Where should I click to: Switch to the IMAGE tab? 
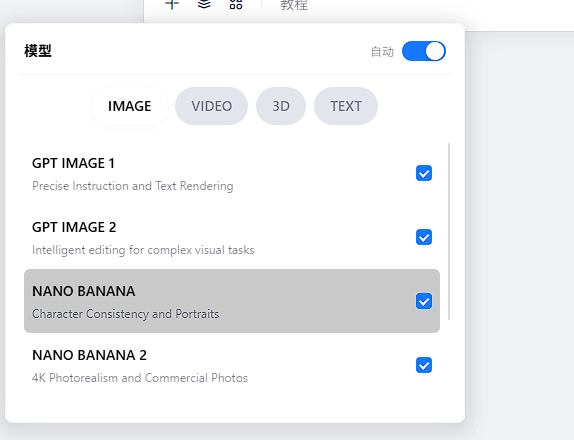click(130, 106)
